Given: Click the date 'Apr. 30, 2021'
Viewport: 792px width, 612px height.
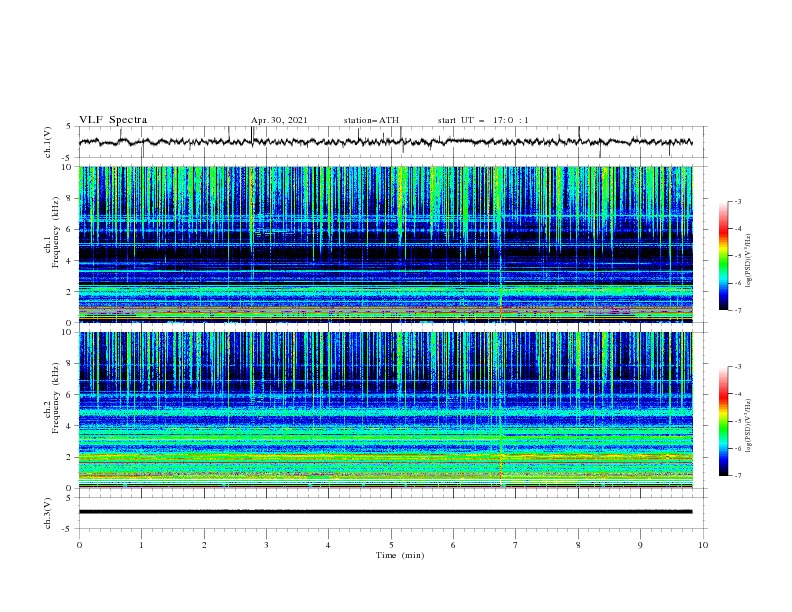Looking at the screenshot, I should point(279,120).
